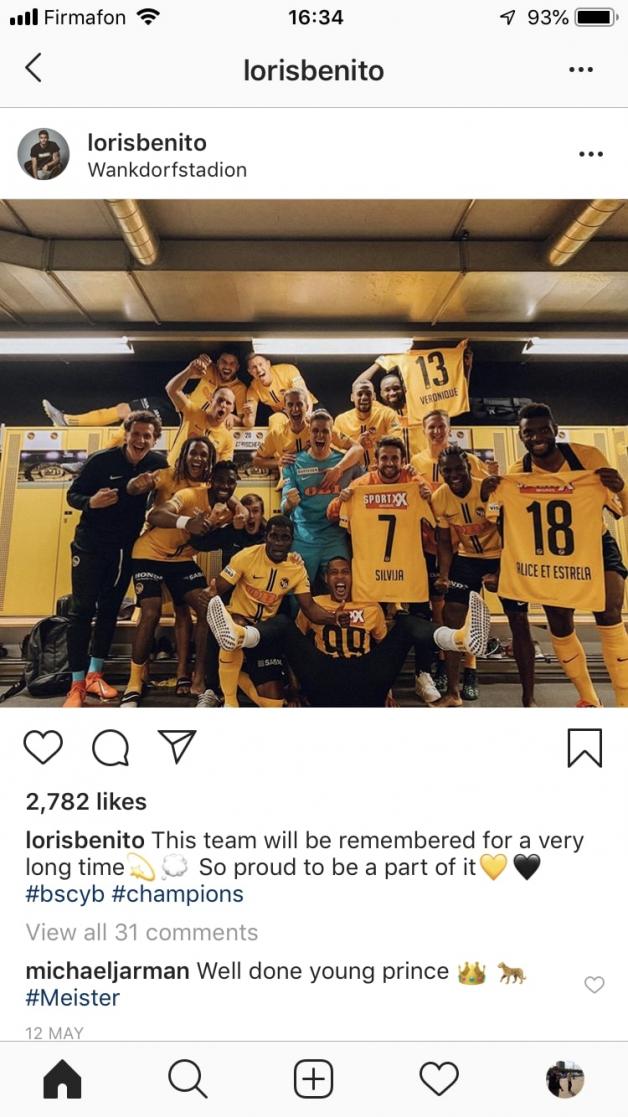Viewport: 628px width, 1117px height.
Task: Tap the back arrow in header
Action: (33, 68)
